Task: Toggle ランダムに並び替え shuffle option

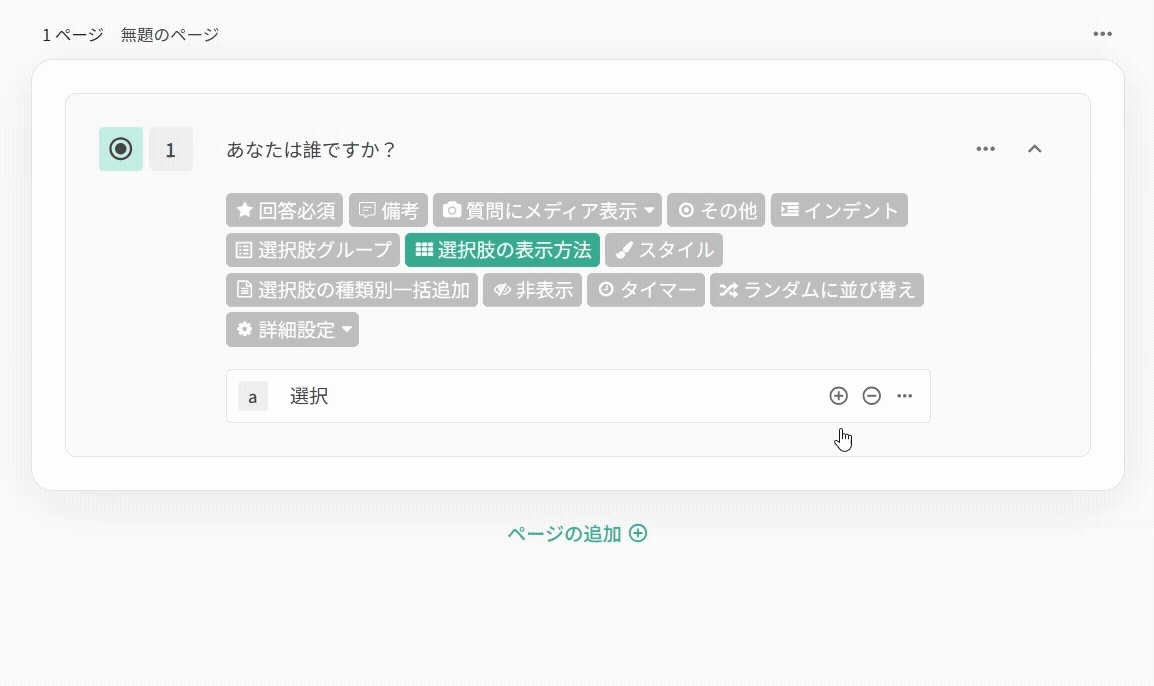Action: pos(817,290)
